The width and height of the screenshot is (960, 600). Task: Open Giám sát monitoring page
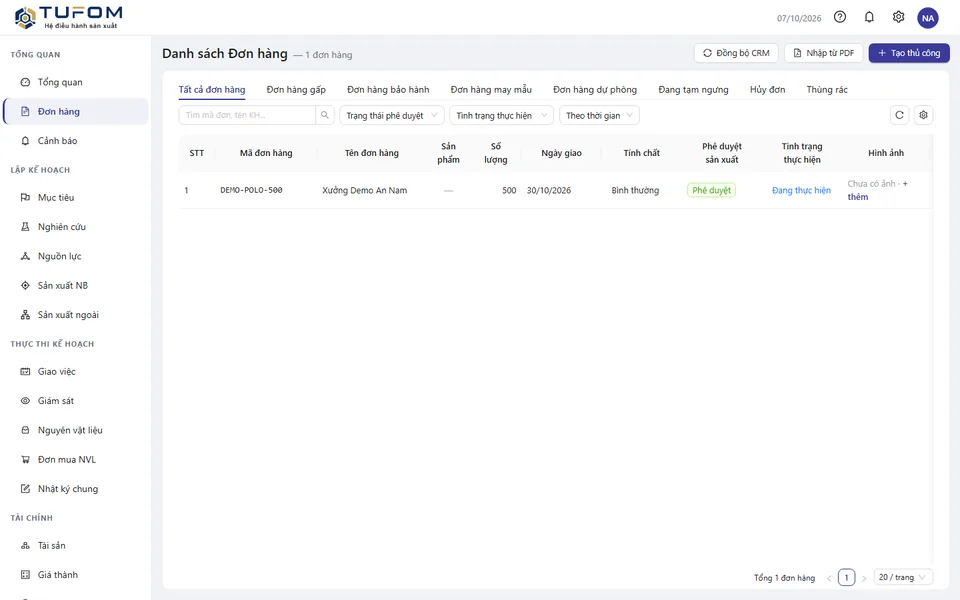pyautogui.click(x=76, y=400)
